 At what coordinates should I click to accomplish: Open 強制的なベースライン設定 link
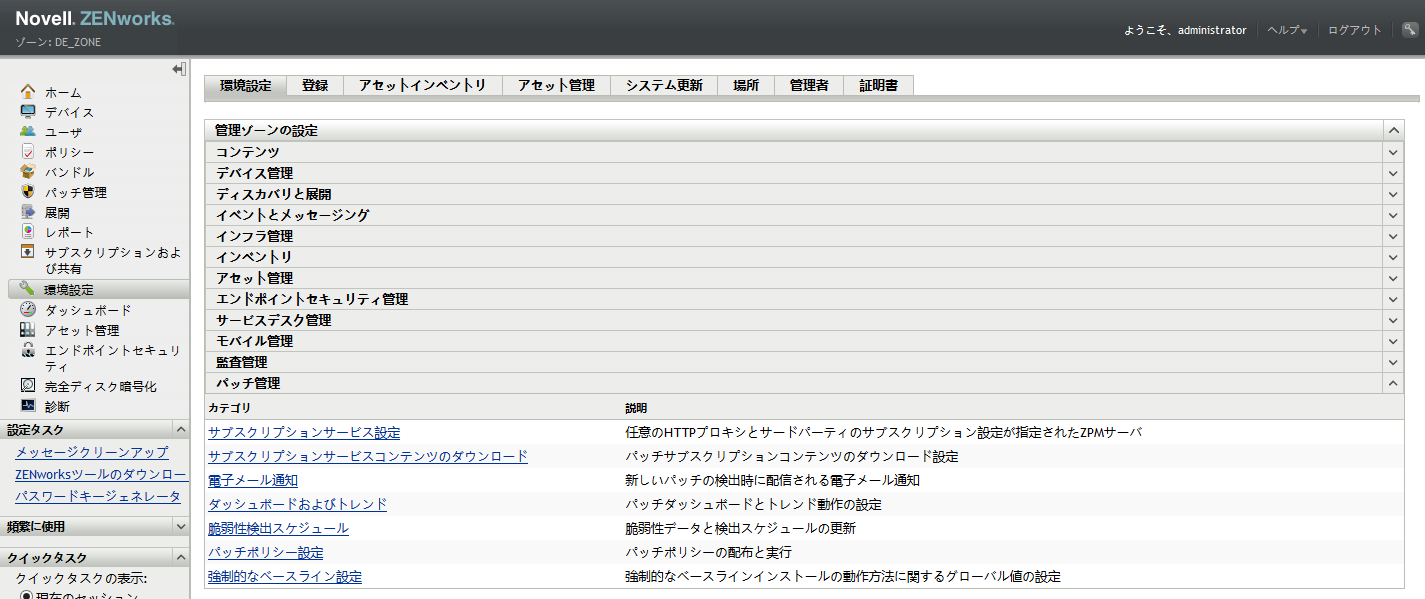(x=285, y=577)
